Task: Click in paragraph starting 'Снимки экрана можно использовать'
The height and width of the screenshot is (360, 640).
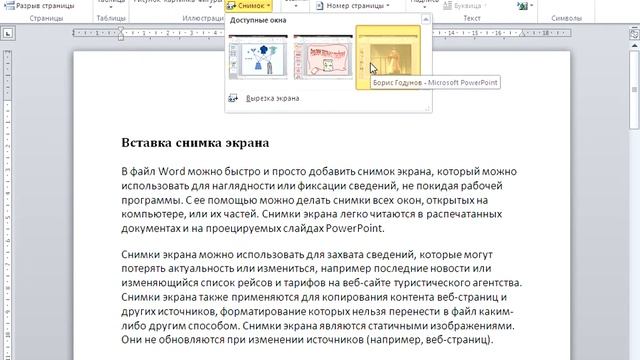Action: (322, 297)
